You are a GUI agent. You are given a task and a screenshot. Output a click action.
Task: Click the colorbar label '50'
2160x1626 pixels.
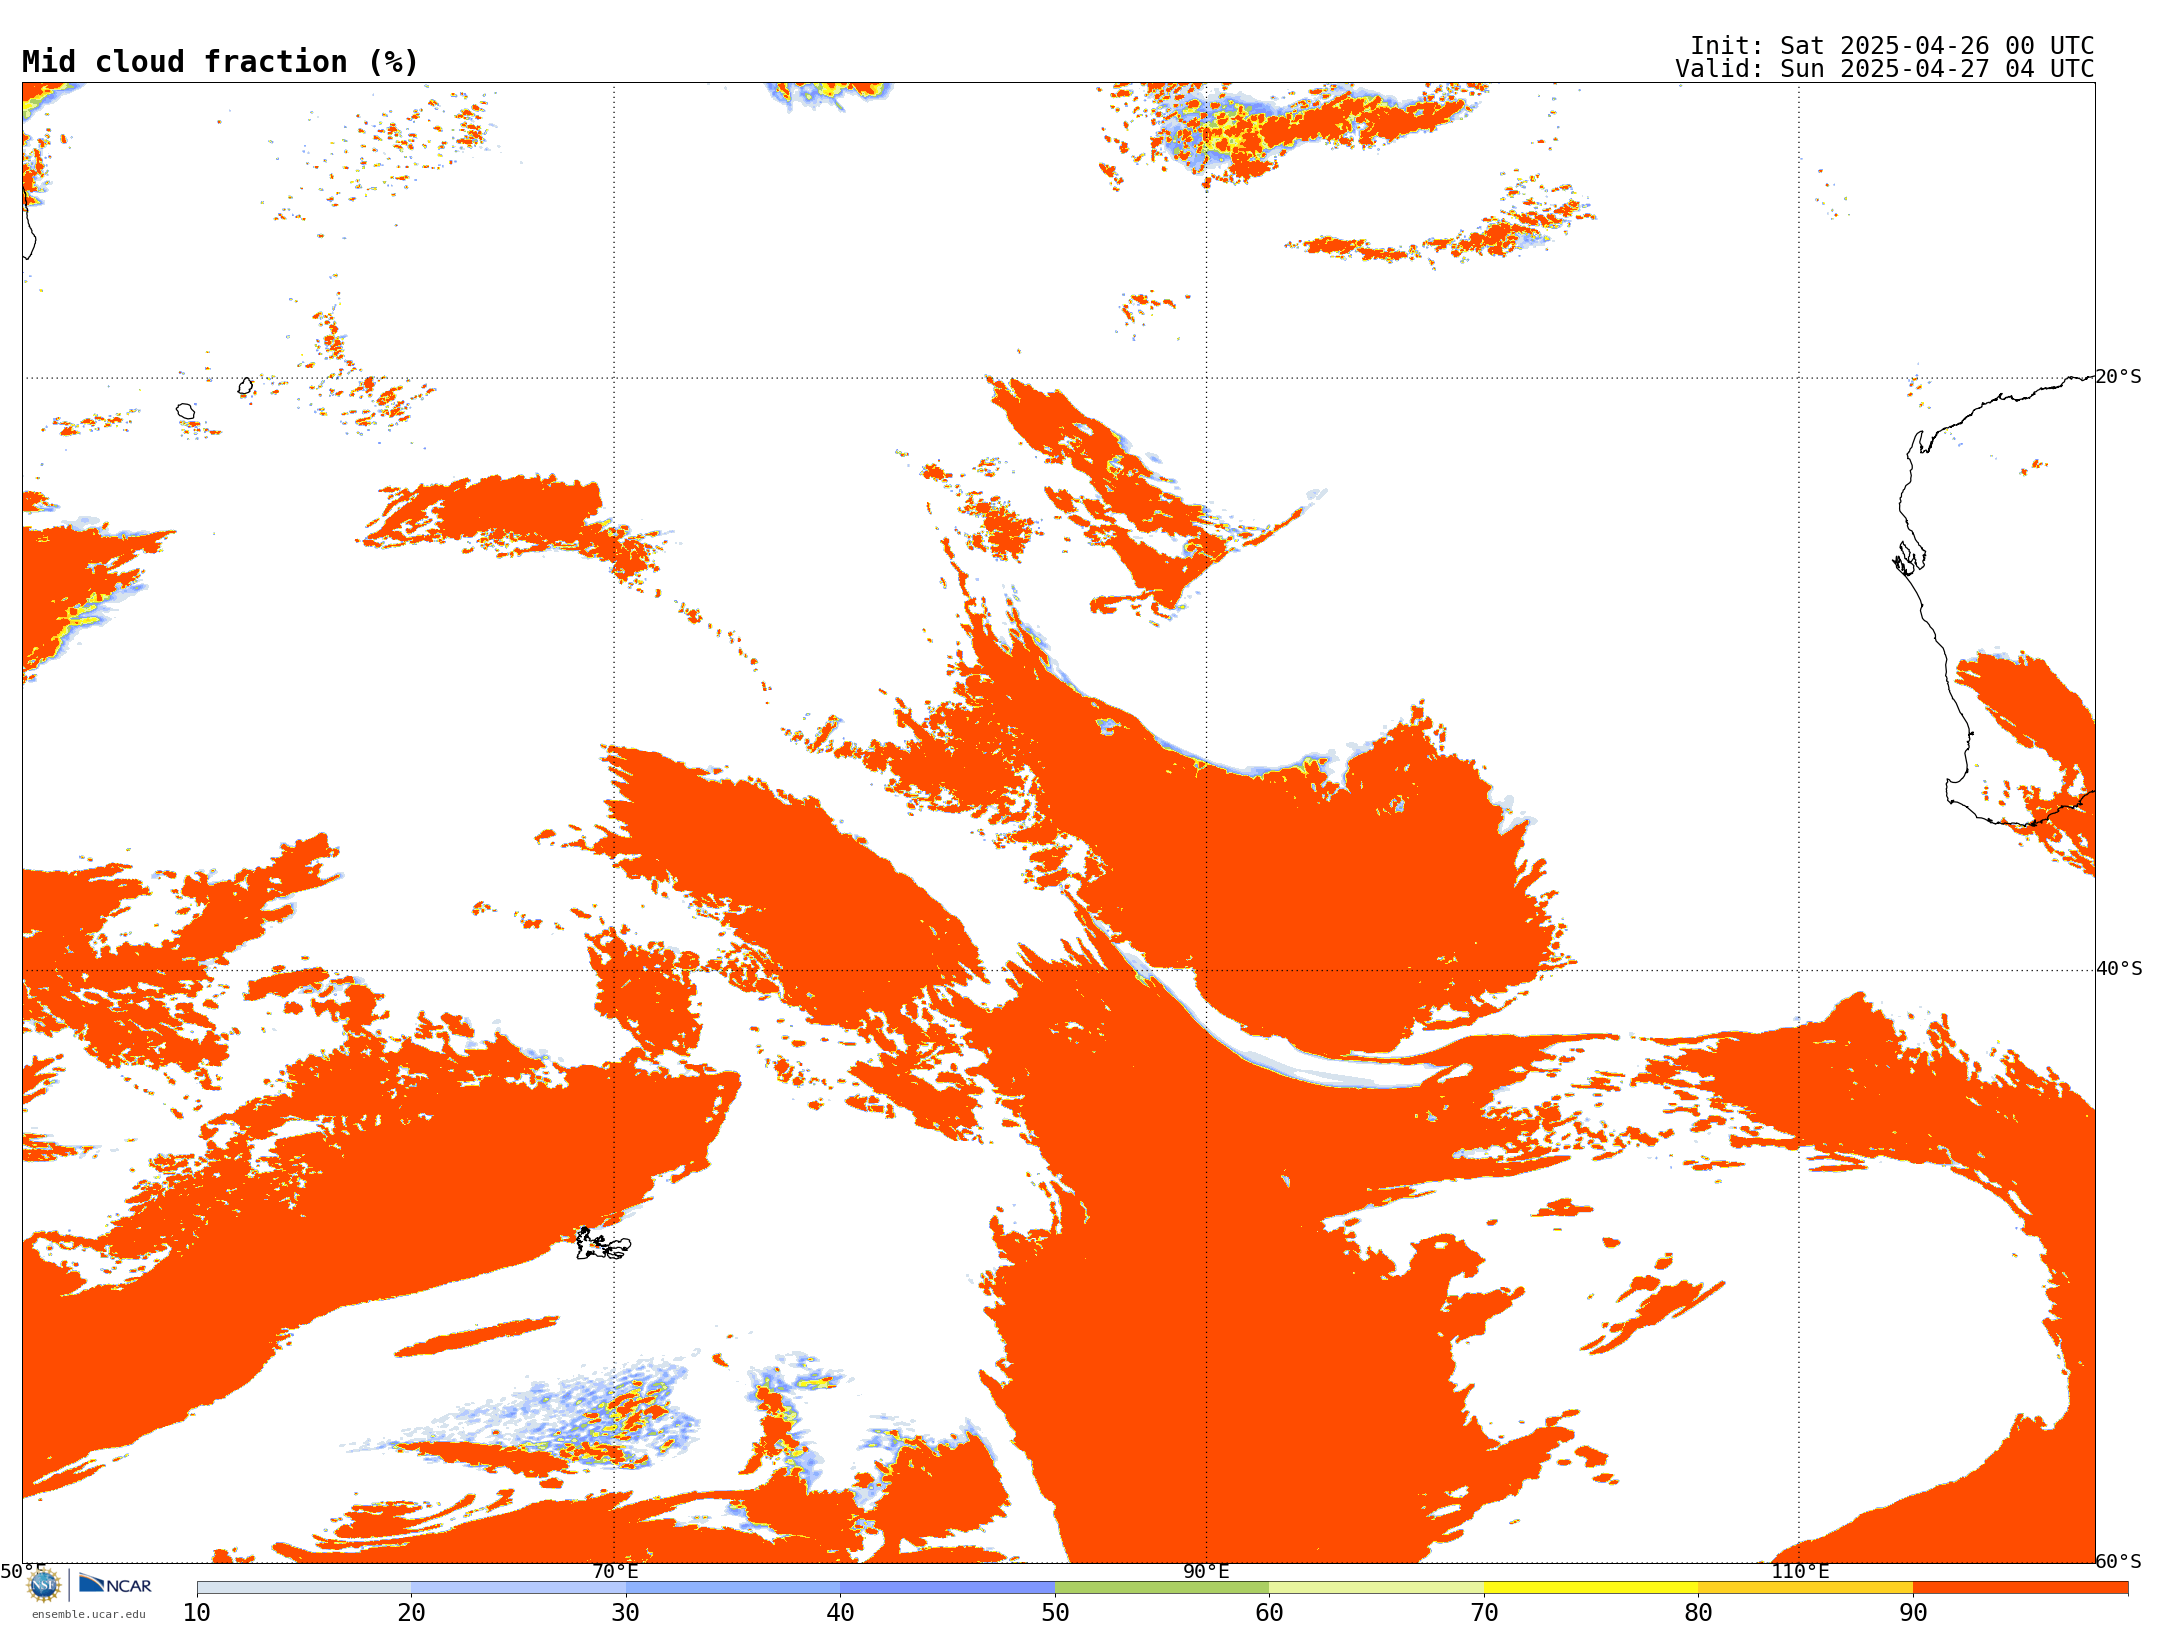pyautogui.click(x=1055, y=1612)
